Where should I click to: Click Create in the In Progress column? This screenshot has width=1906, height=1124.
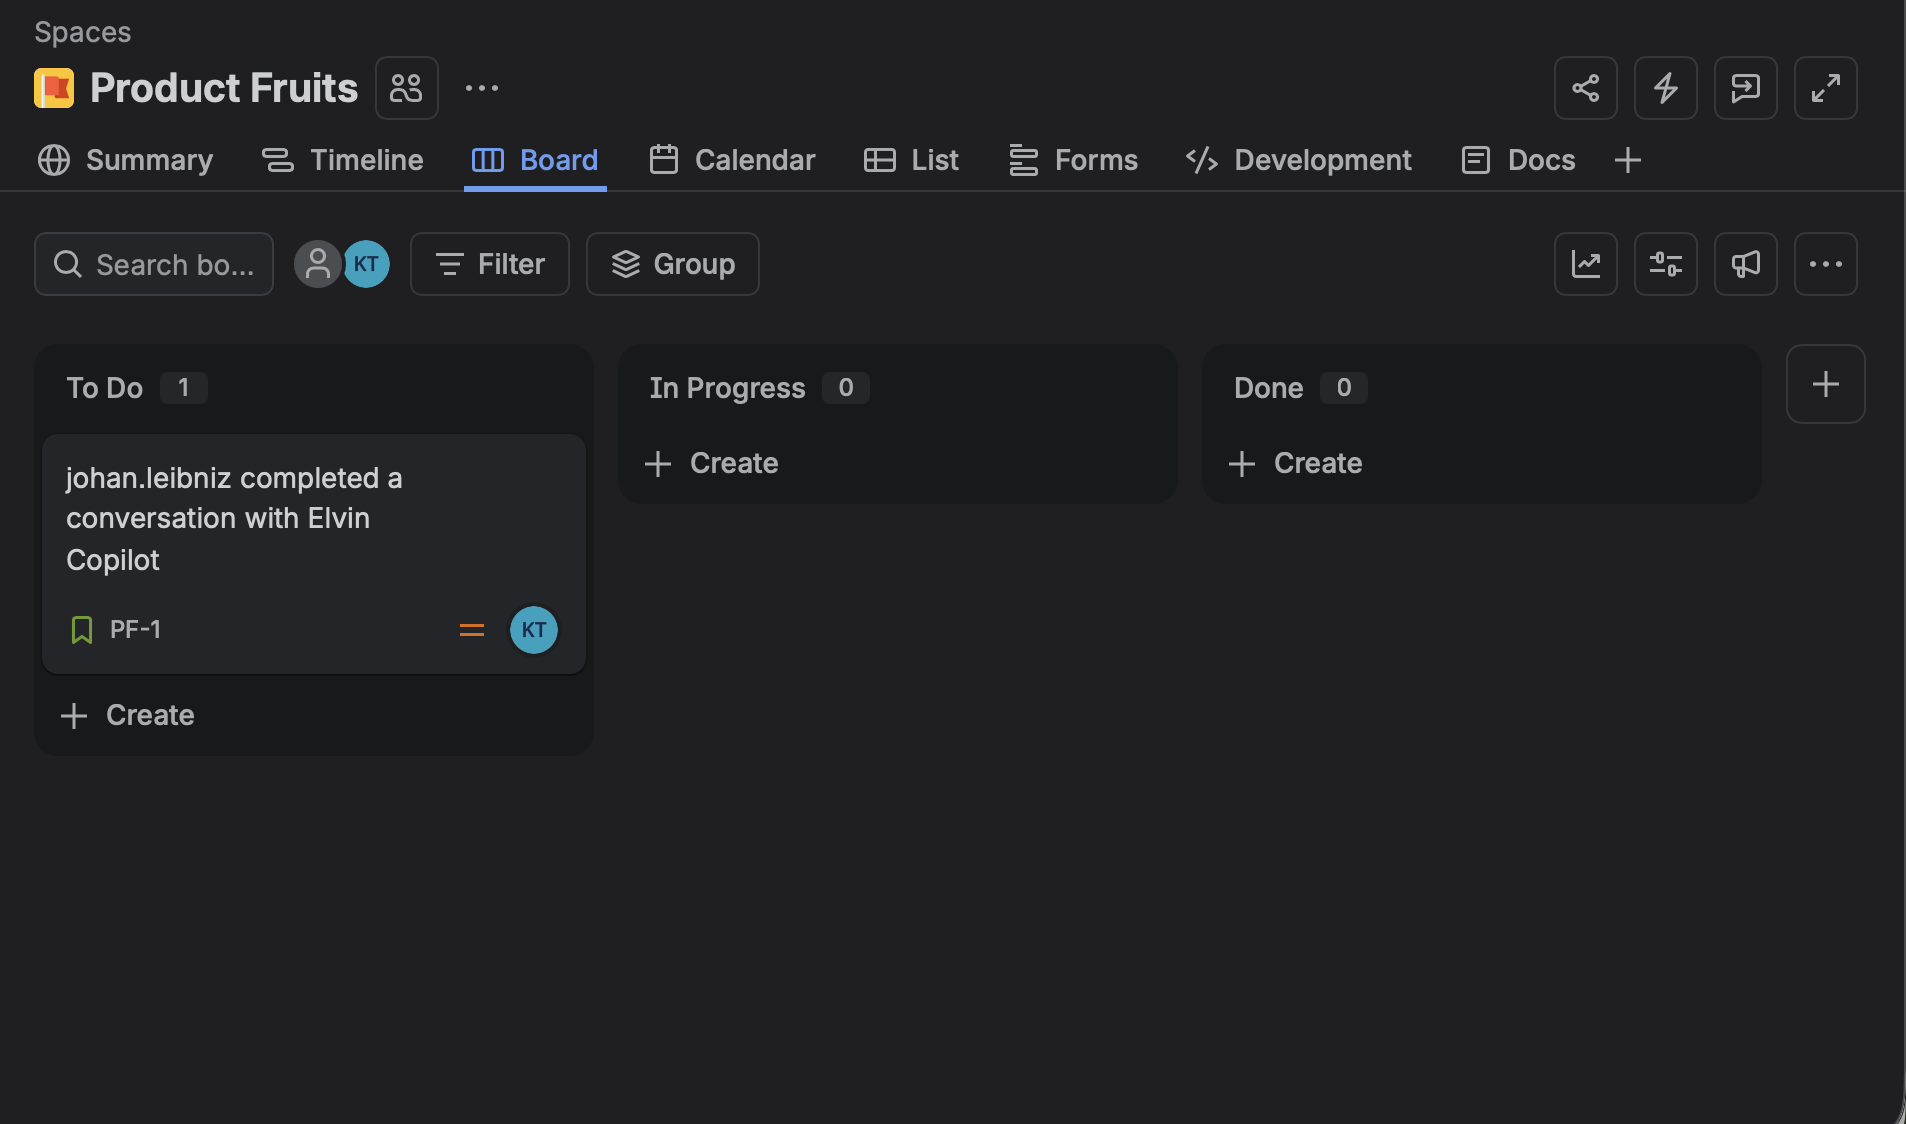[x=712, y=463]
